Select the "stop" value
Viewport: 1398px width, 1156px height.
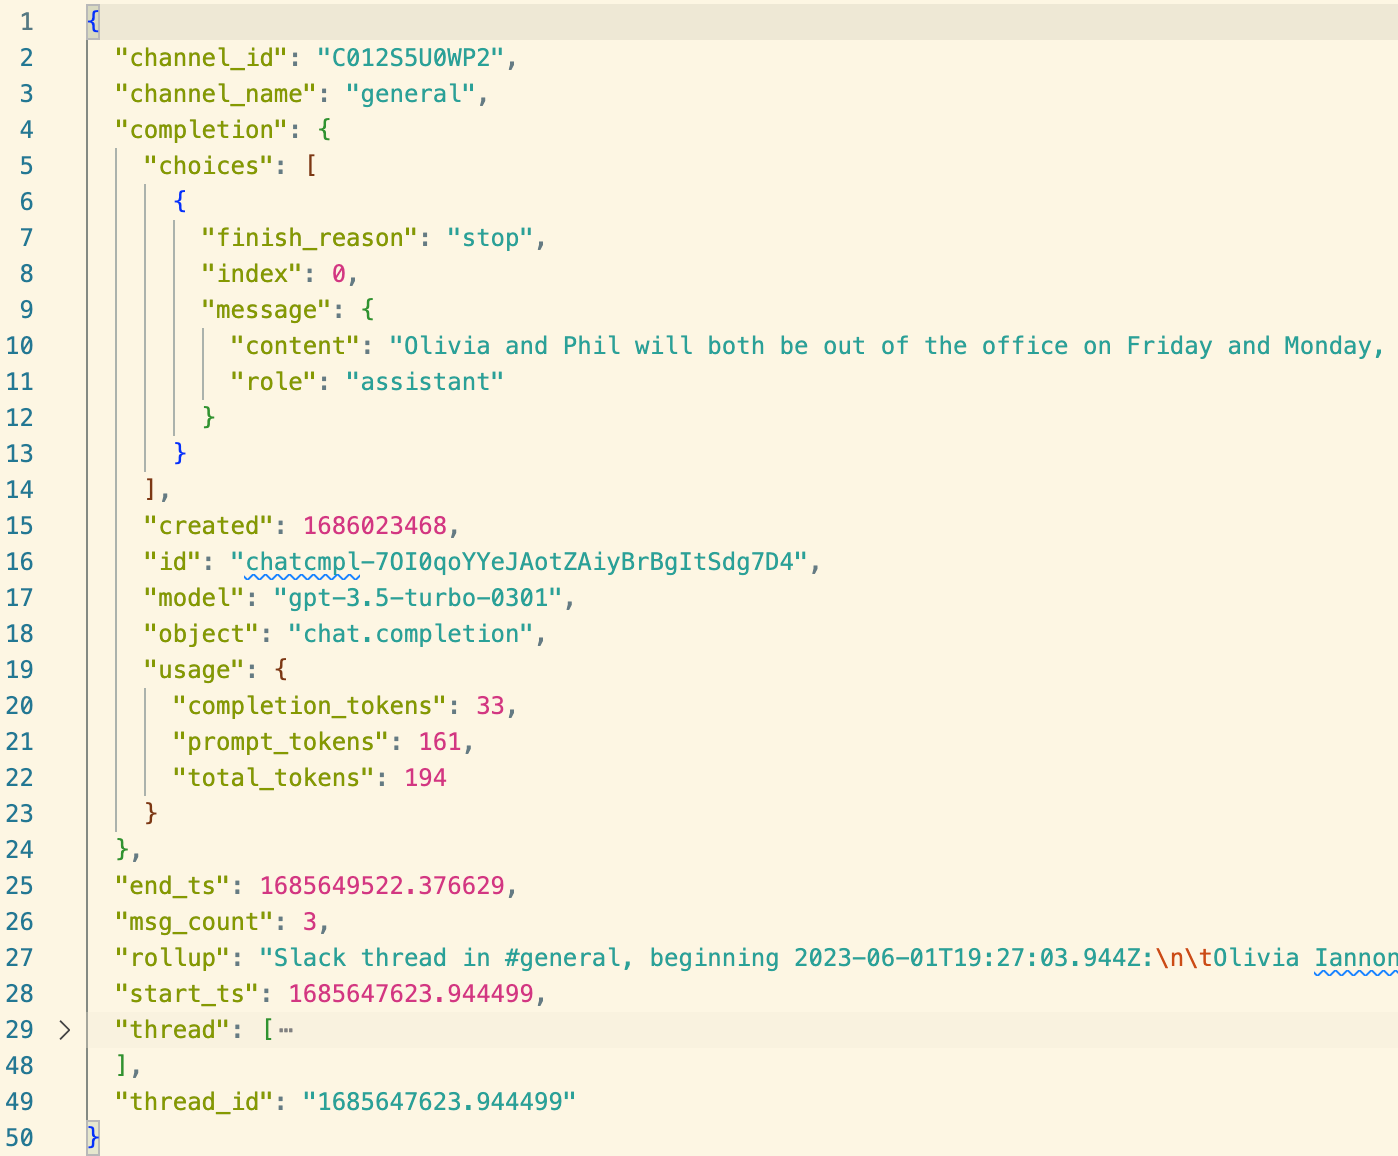[x=490, y=238]
